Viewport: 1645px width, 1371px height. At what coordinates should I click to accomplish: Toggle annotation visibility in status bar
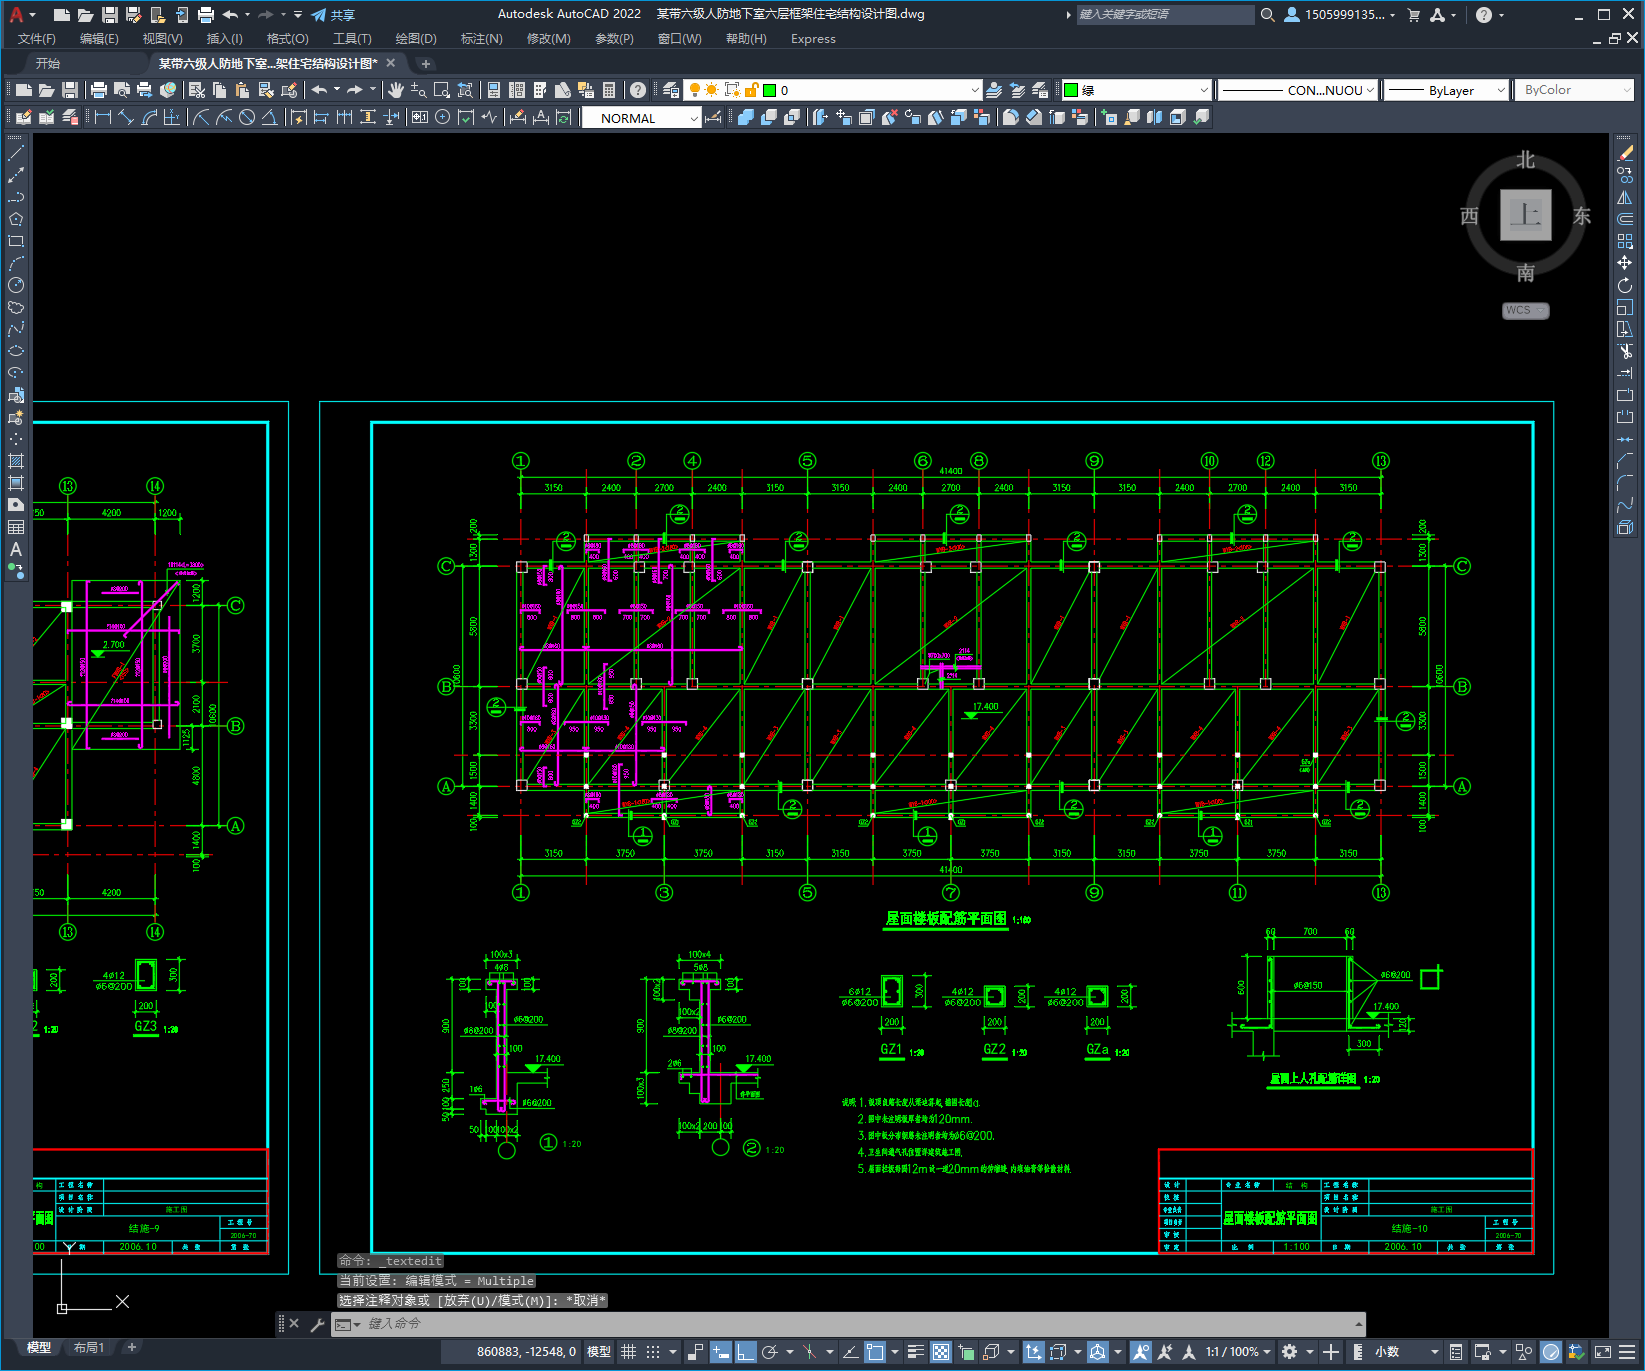(1140, 1352)
